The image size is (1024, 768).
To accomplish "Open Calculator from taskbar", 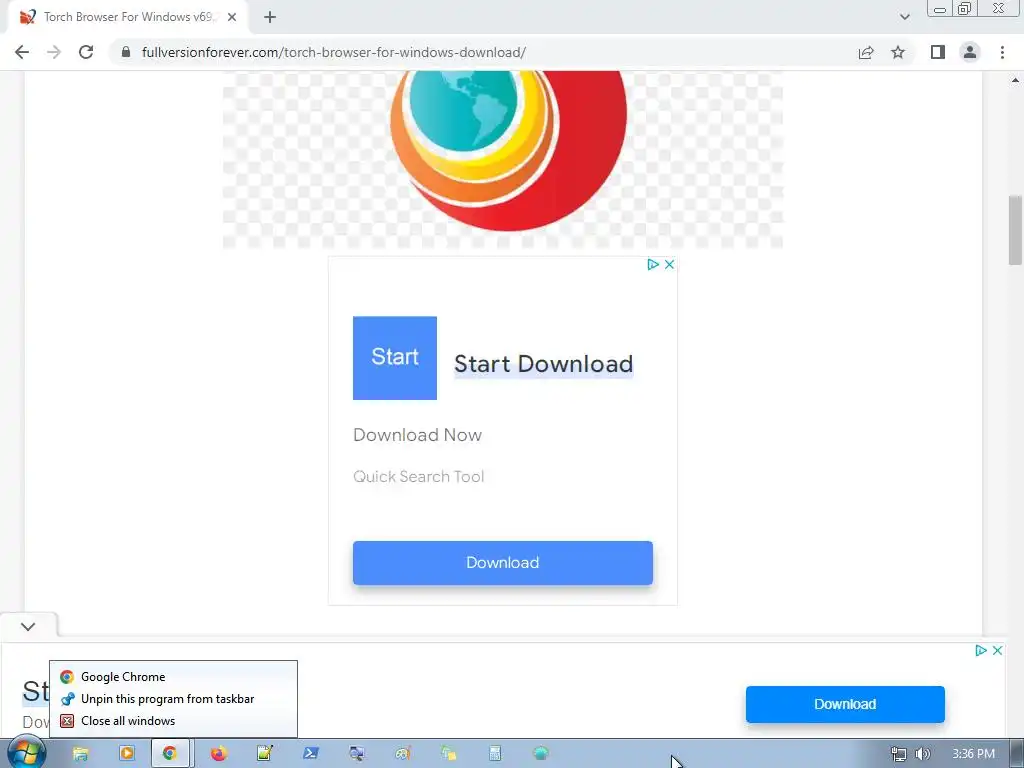I will coord(495,754).
